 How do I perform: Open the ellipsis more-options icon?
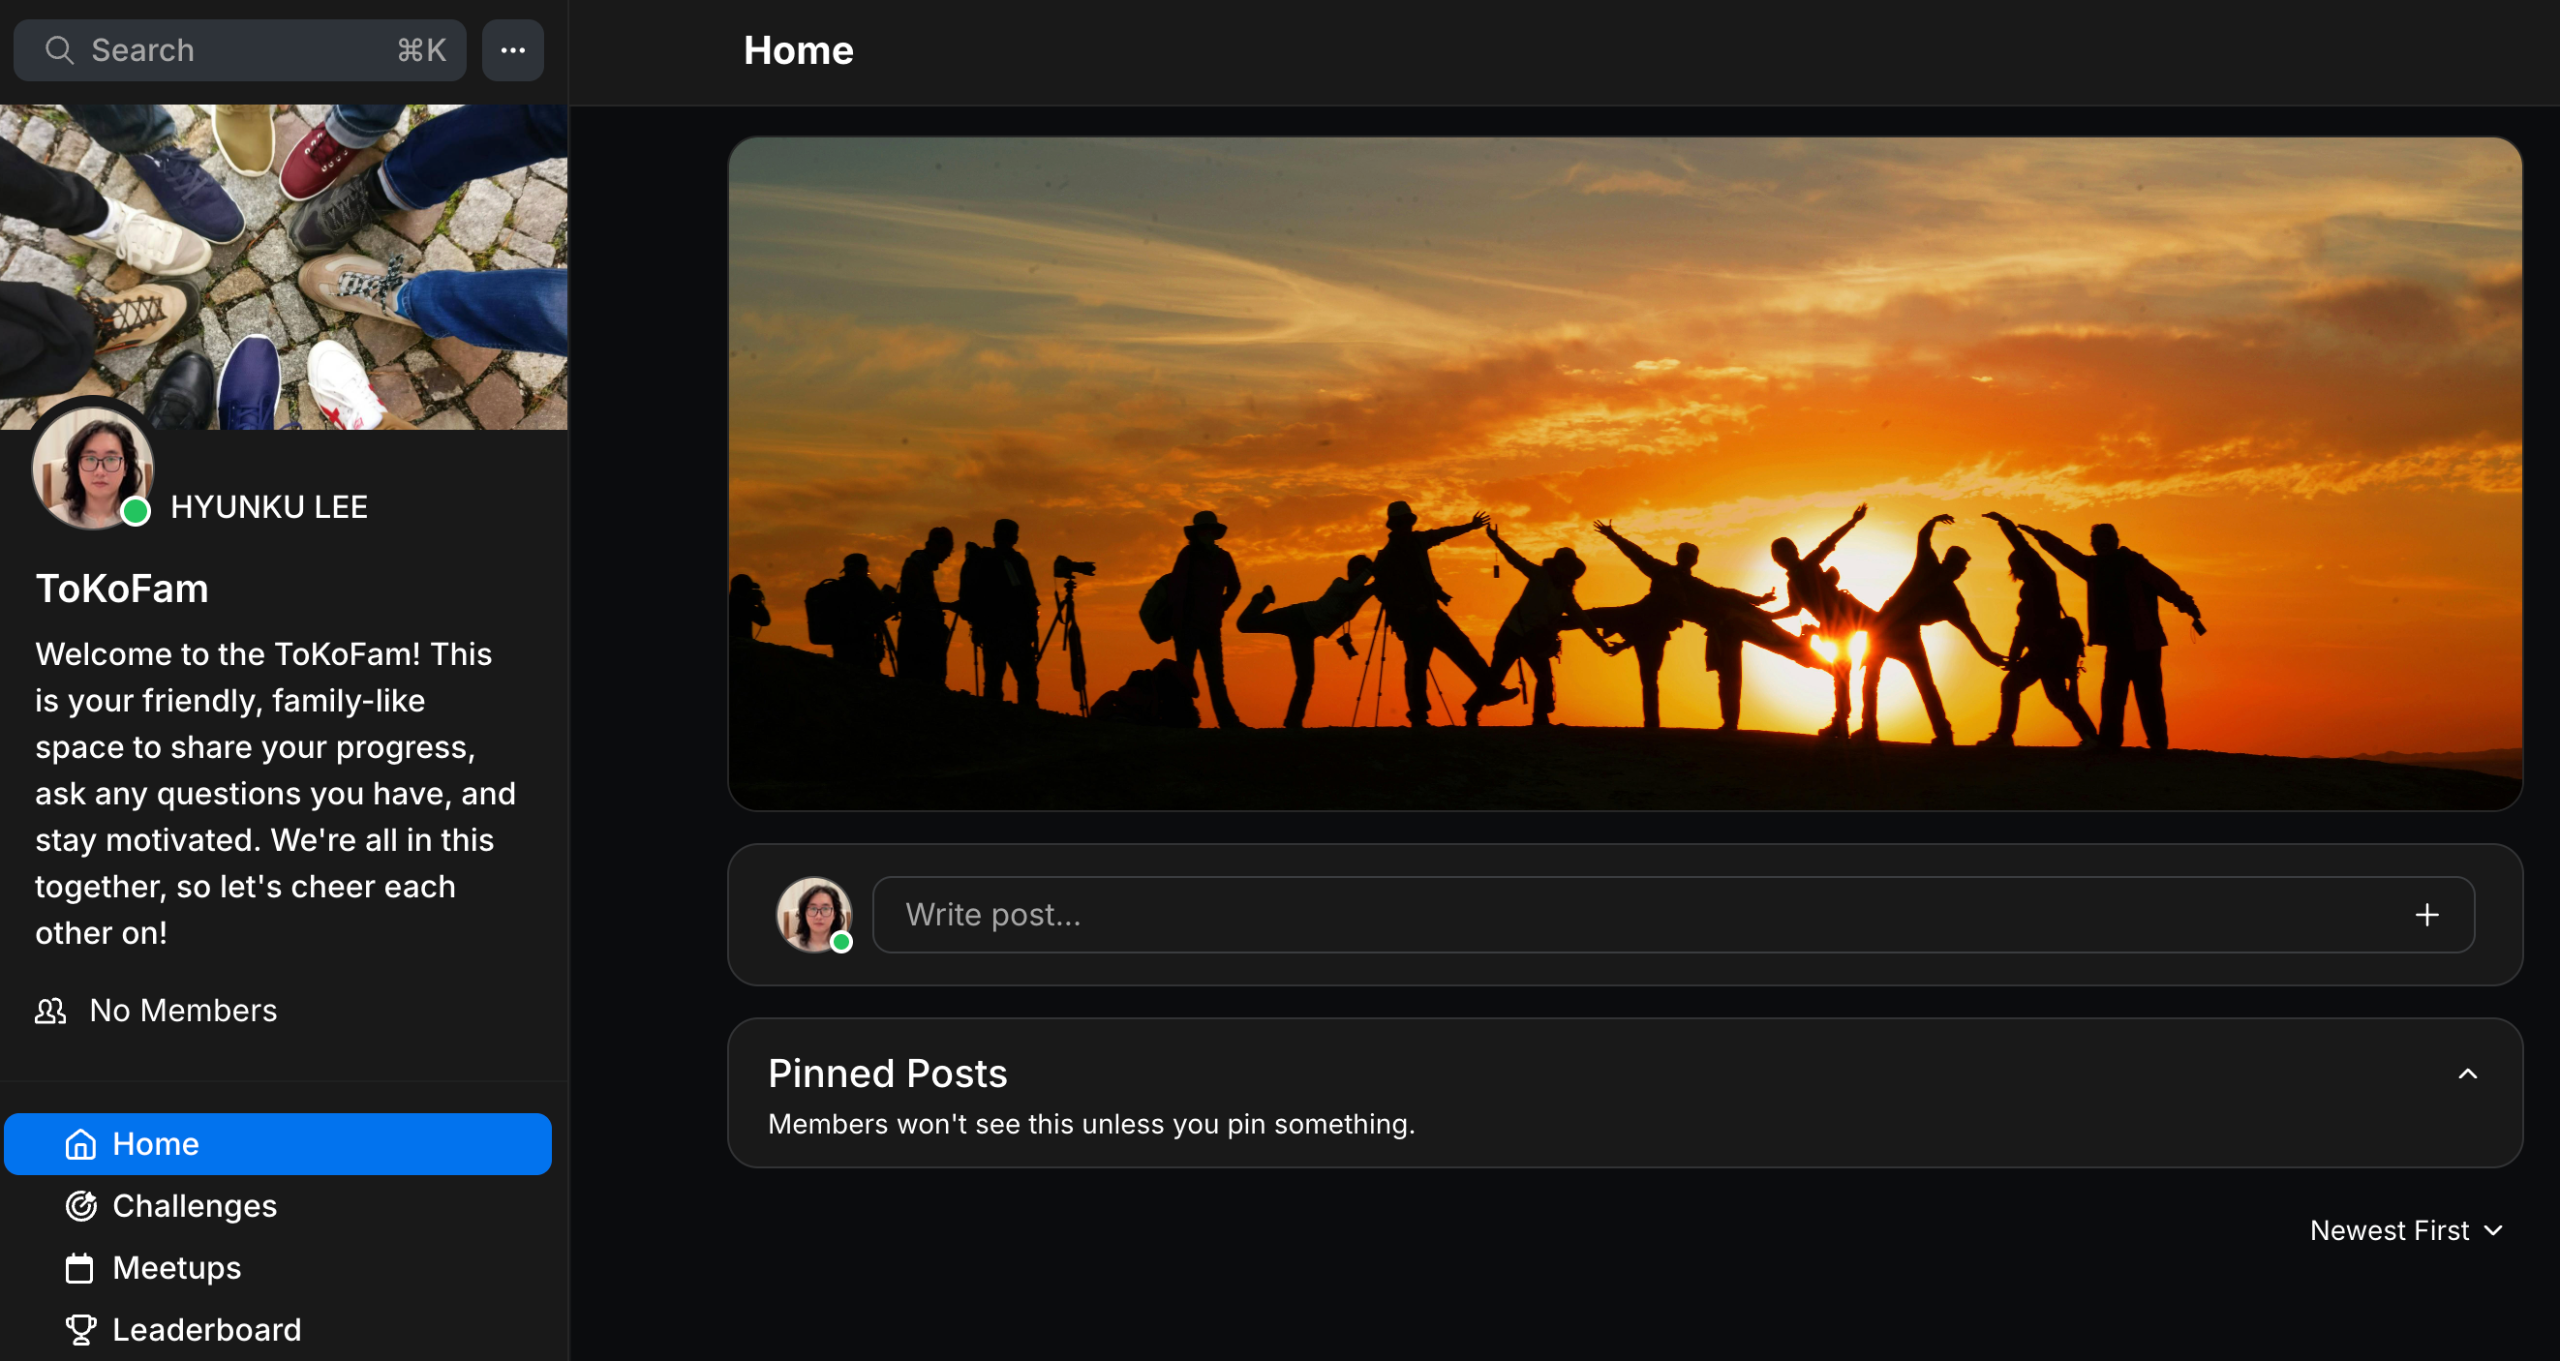pyautogui.click(x=512, y=49)
